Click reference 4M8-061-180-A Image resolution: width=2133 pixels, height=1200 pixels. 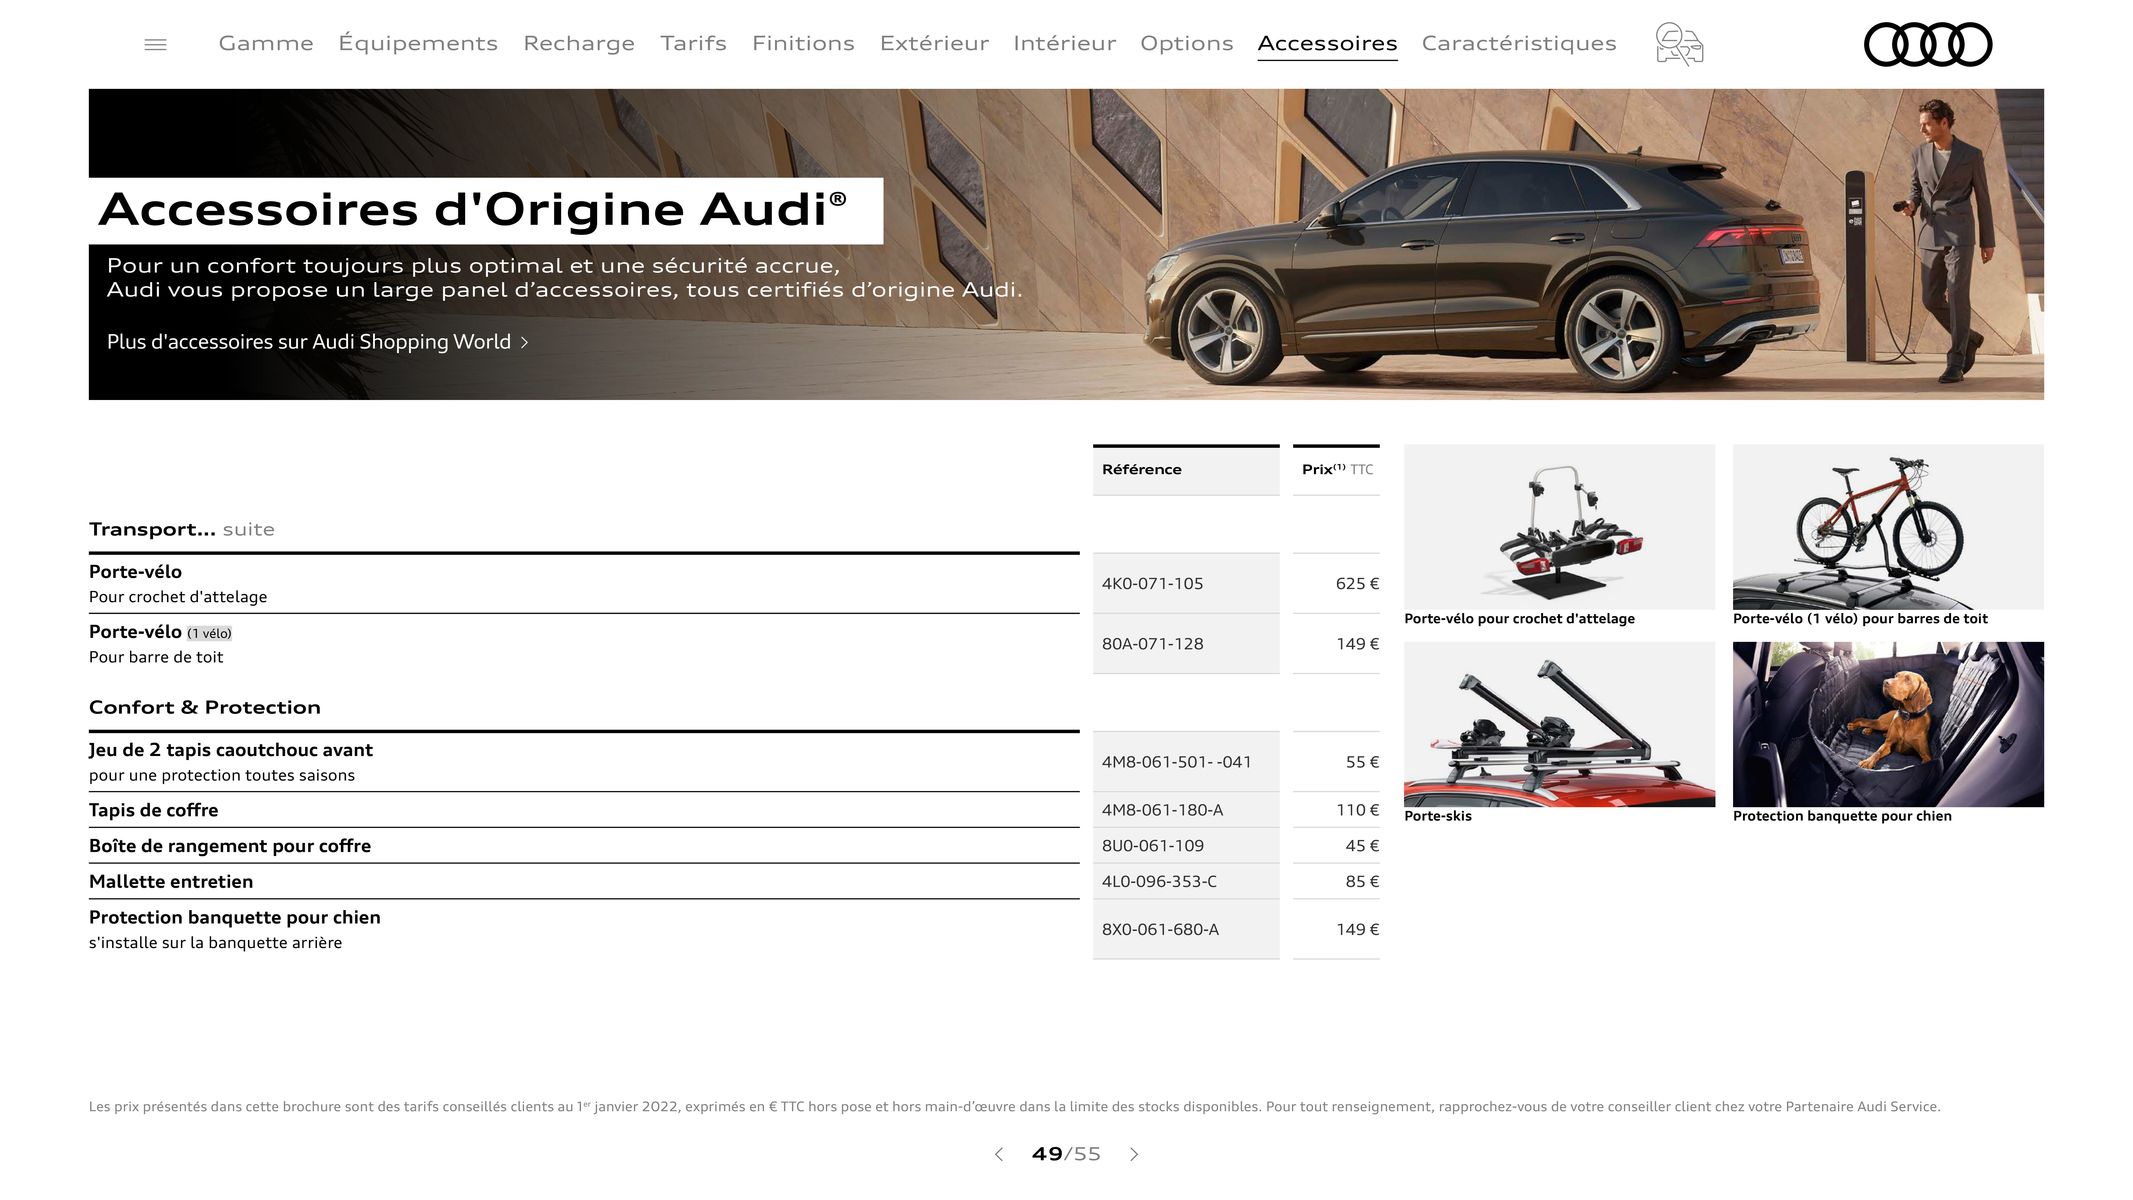coord(1162,810)
